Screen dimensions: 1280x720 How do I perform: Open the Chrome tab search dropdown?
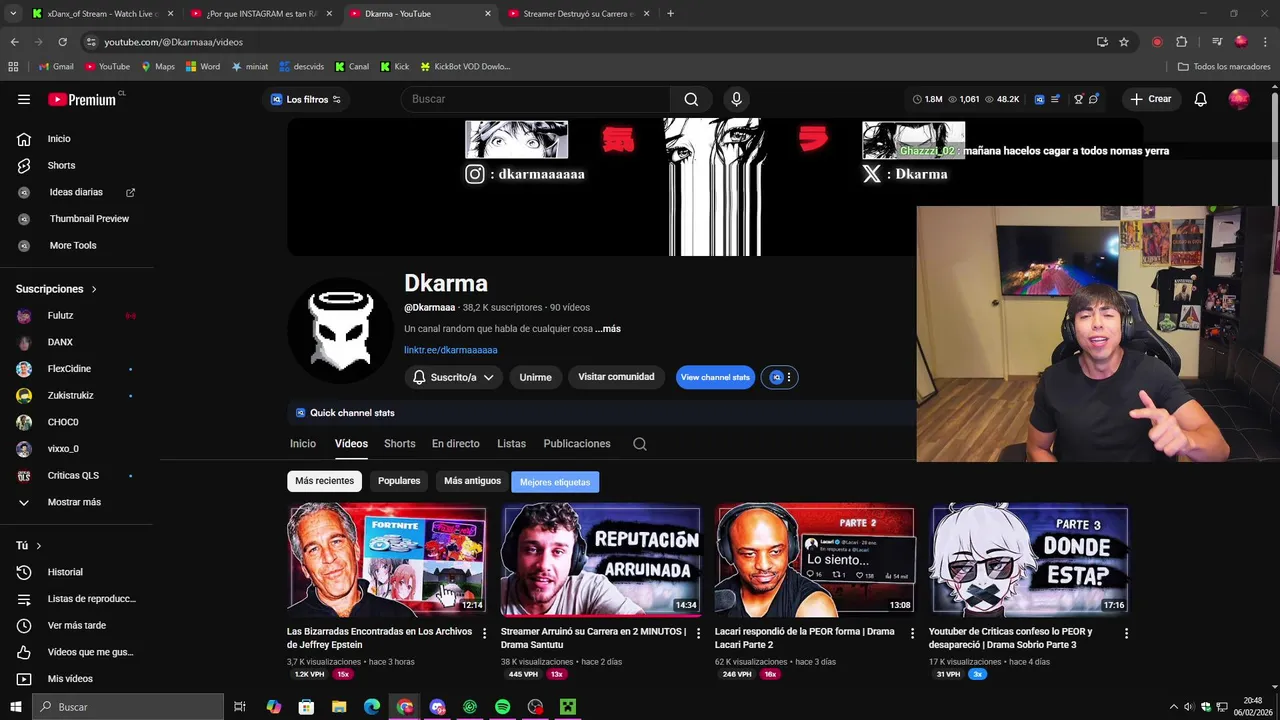13,14
